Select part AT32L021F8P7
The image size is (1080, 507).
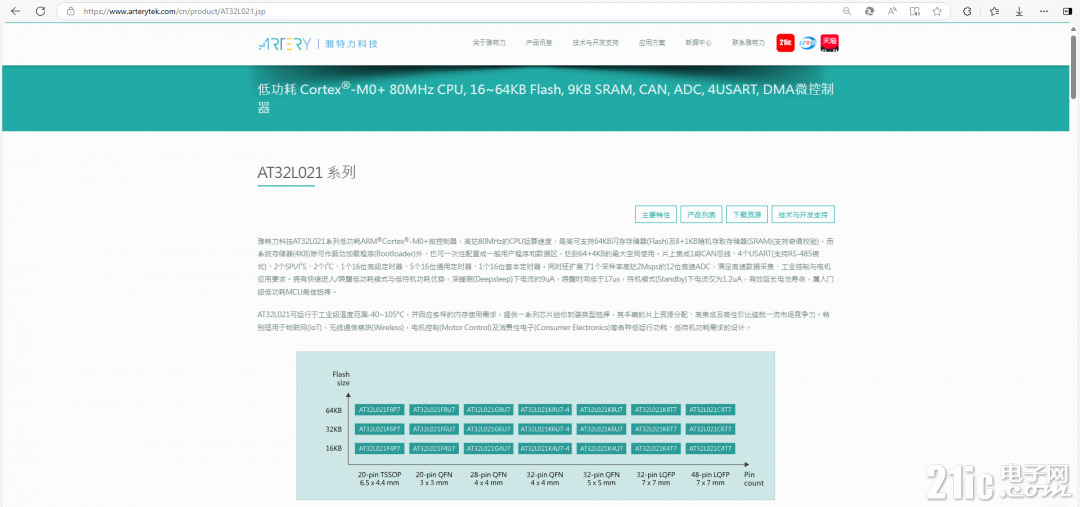(x=380, y=410)
